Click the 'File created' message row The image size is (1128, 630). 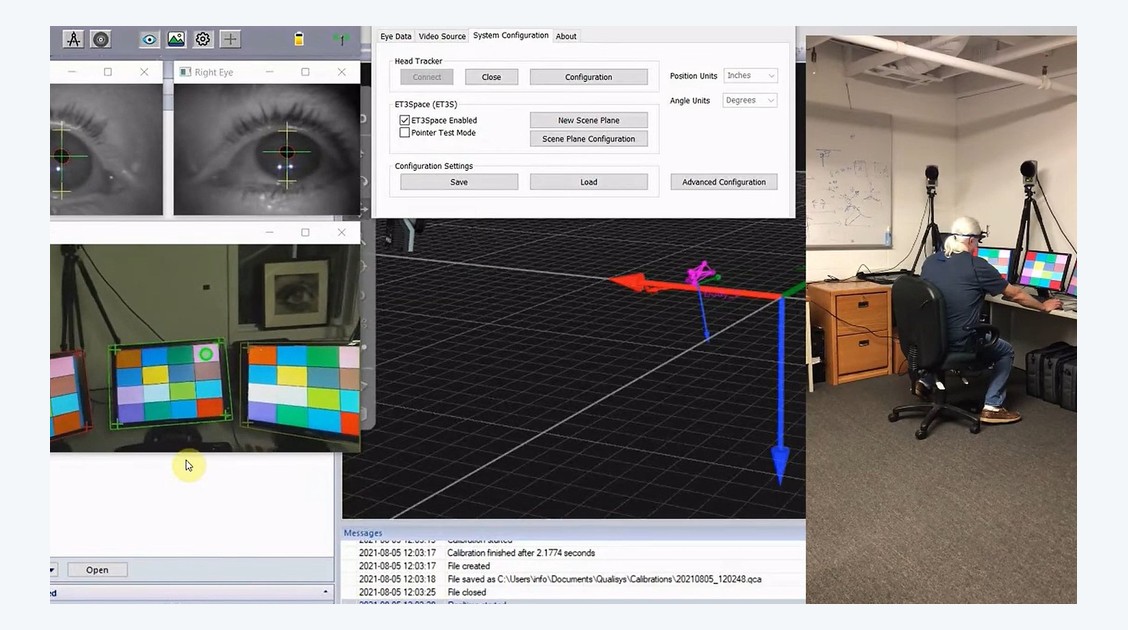pos(468,566)
